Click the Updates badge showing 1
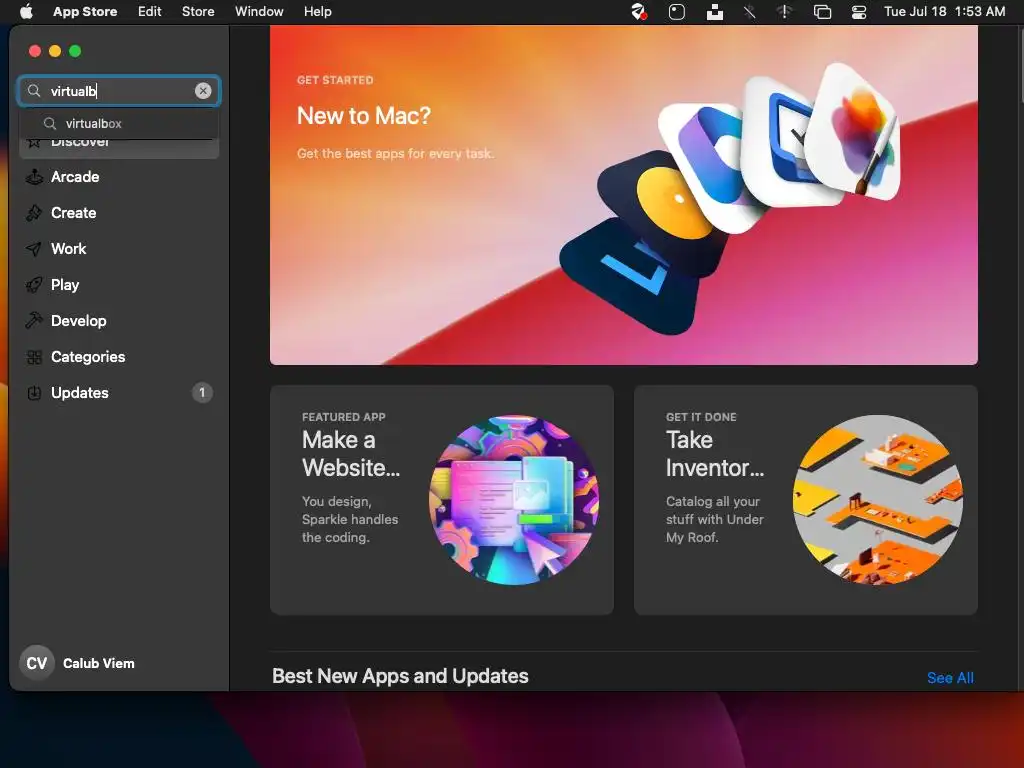Viewport: 1024px width, 768px height. tap(202, 392)
